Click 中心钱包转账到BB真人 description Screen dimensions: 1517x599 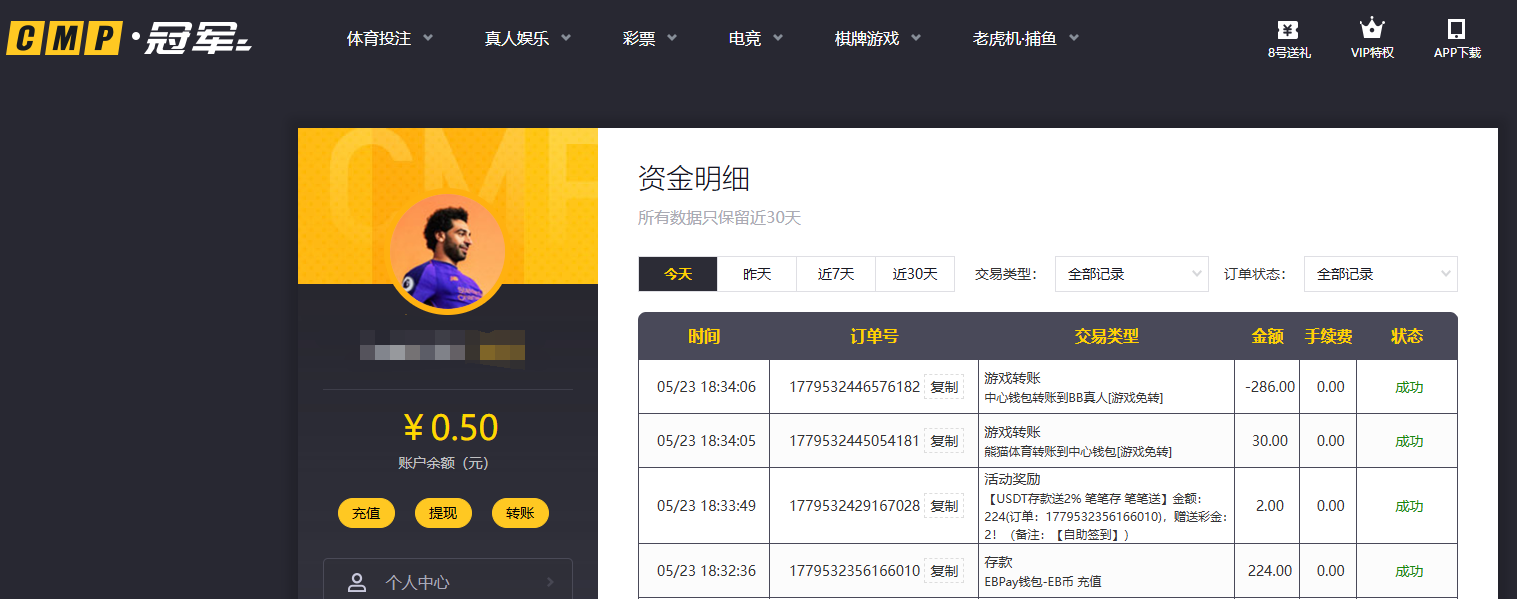tap(1073, 397)
